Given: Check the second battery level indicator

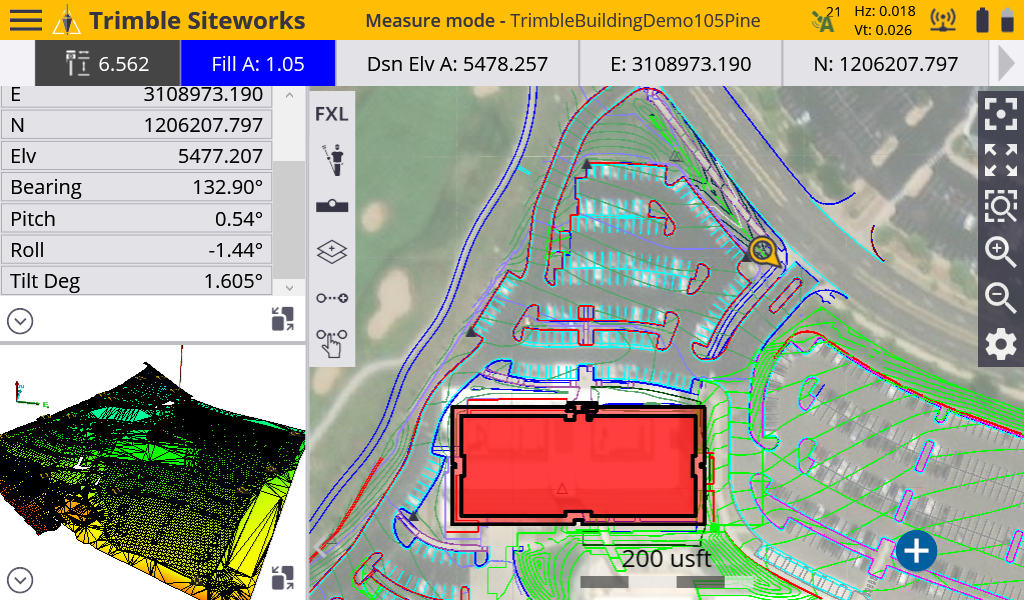Looking at the screenshot, I should 1008,20.
